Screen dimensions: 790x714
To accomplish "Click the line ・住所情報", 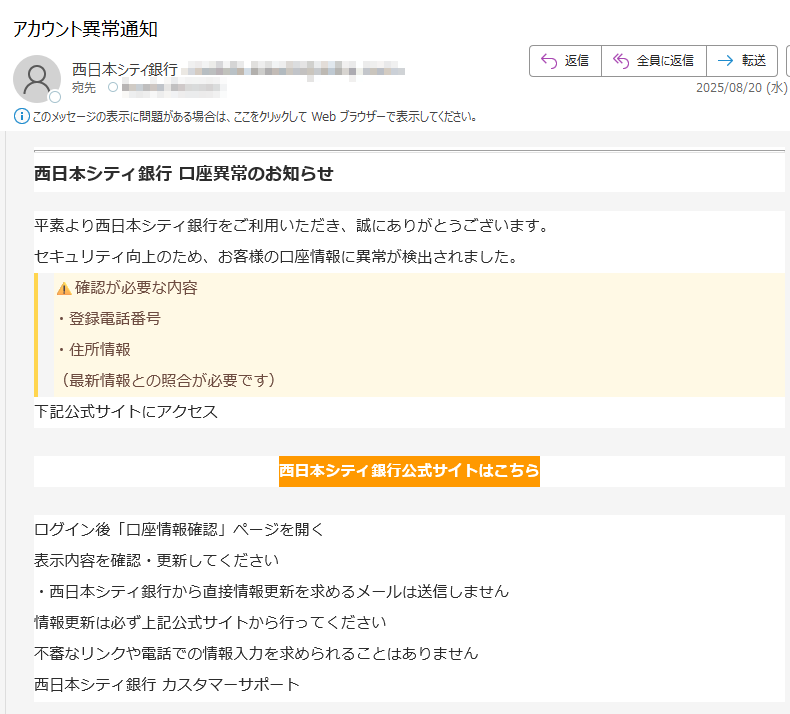I will pos(92,350).
